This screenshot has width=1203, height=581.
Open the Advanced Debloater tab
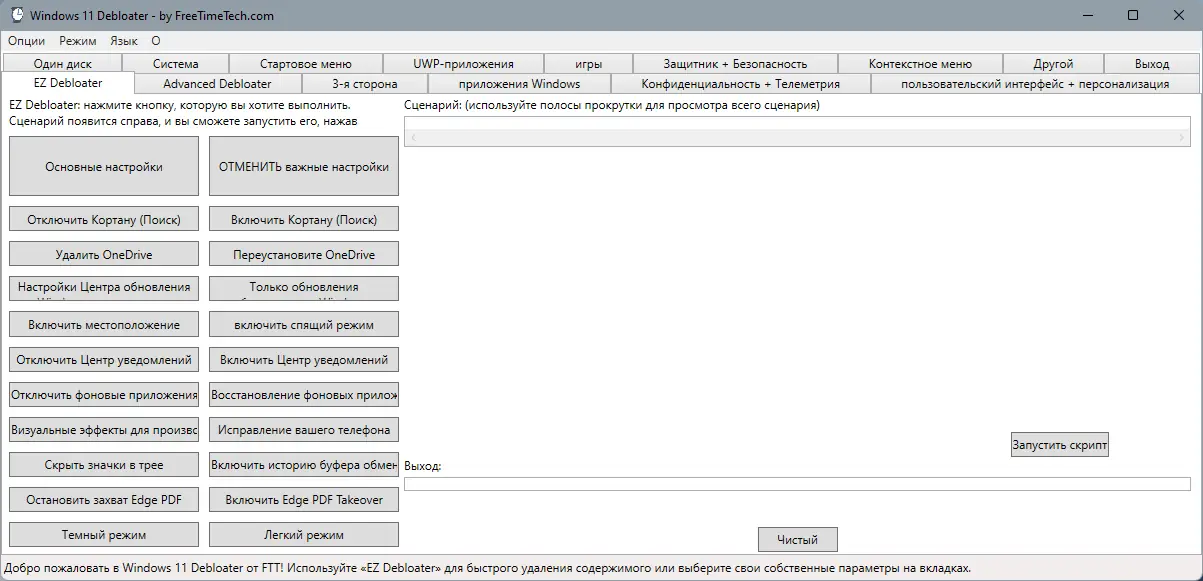click(217, 83)
